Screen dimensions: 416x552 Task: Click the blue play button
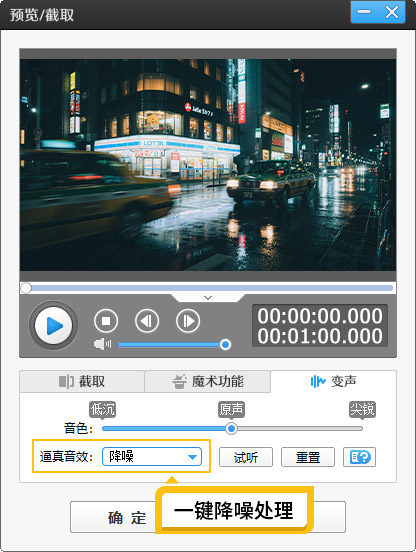(x=53, y=326)
